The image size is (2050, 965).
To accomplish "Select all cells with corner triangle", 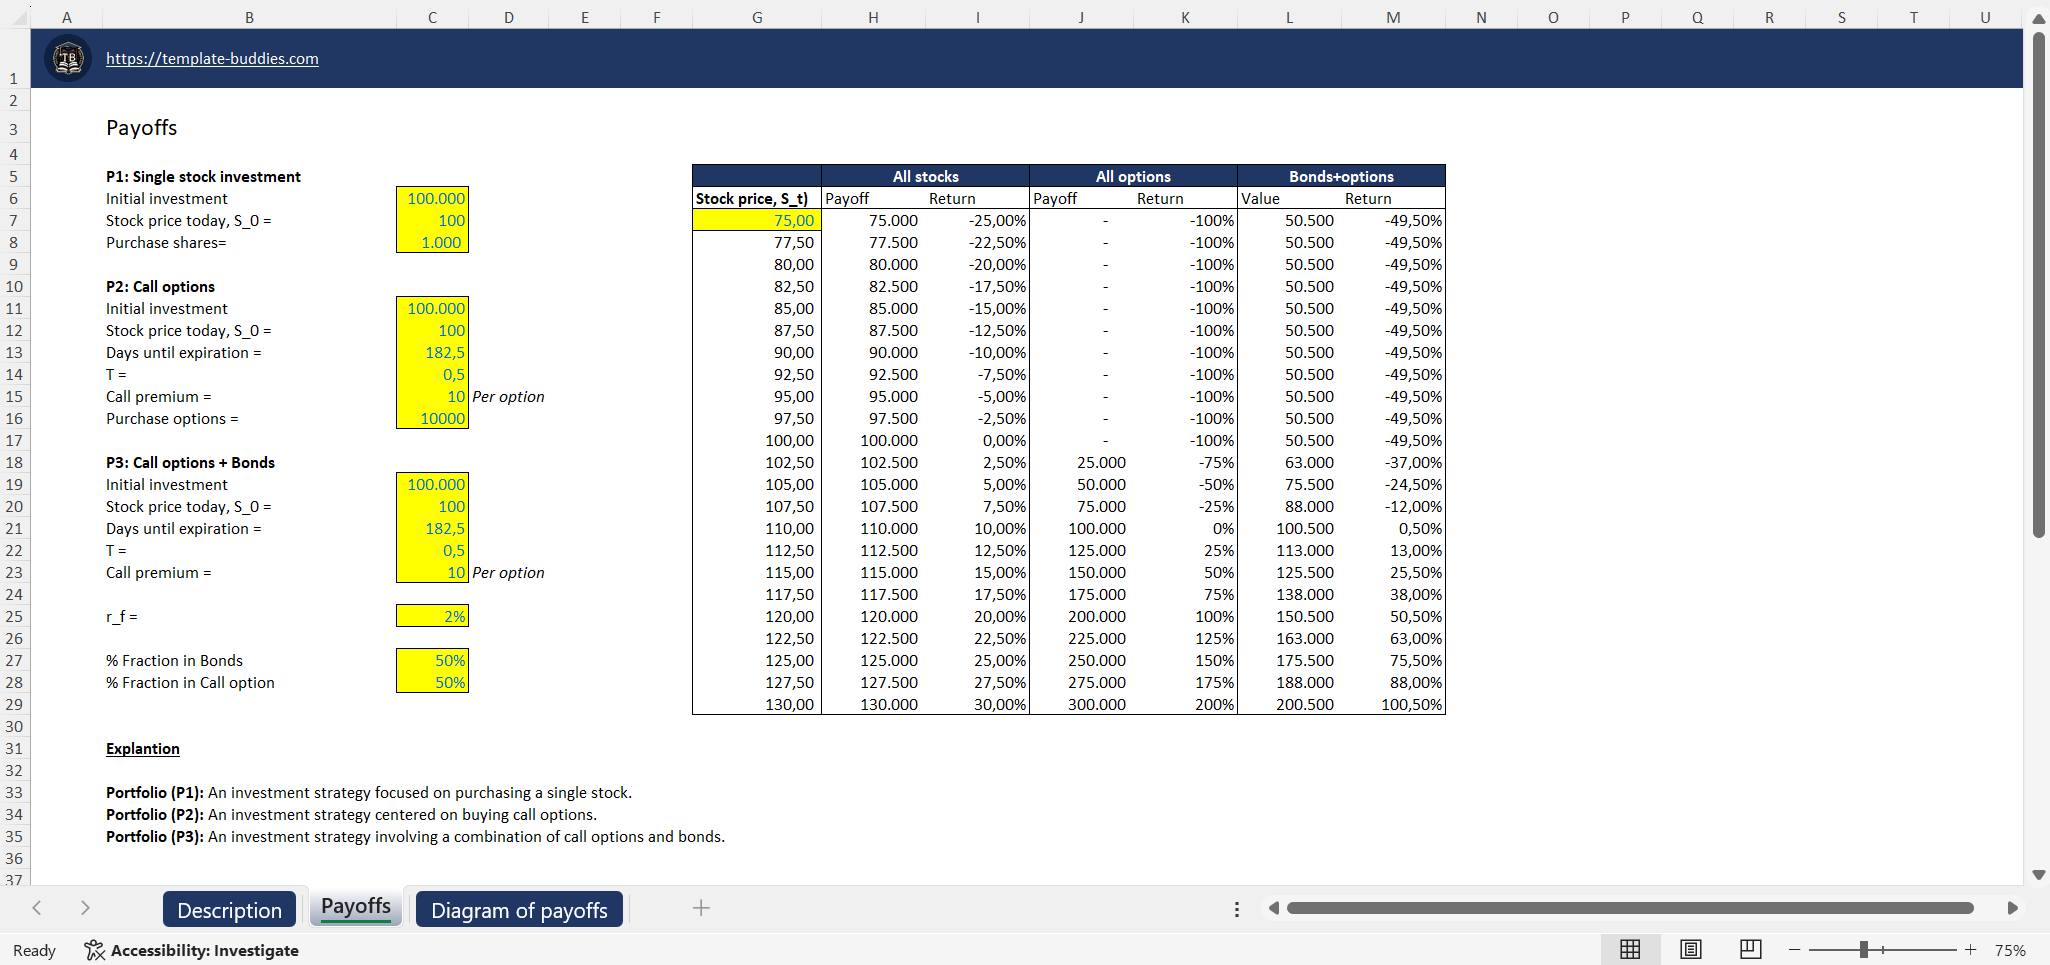I will pyautogui.click(x=20, y=19).
